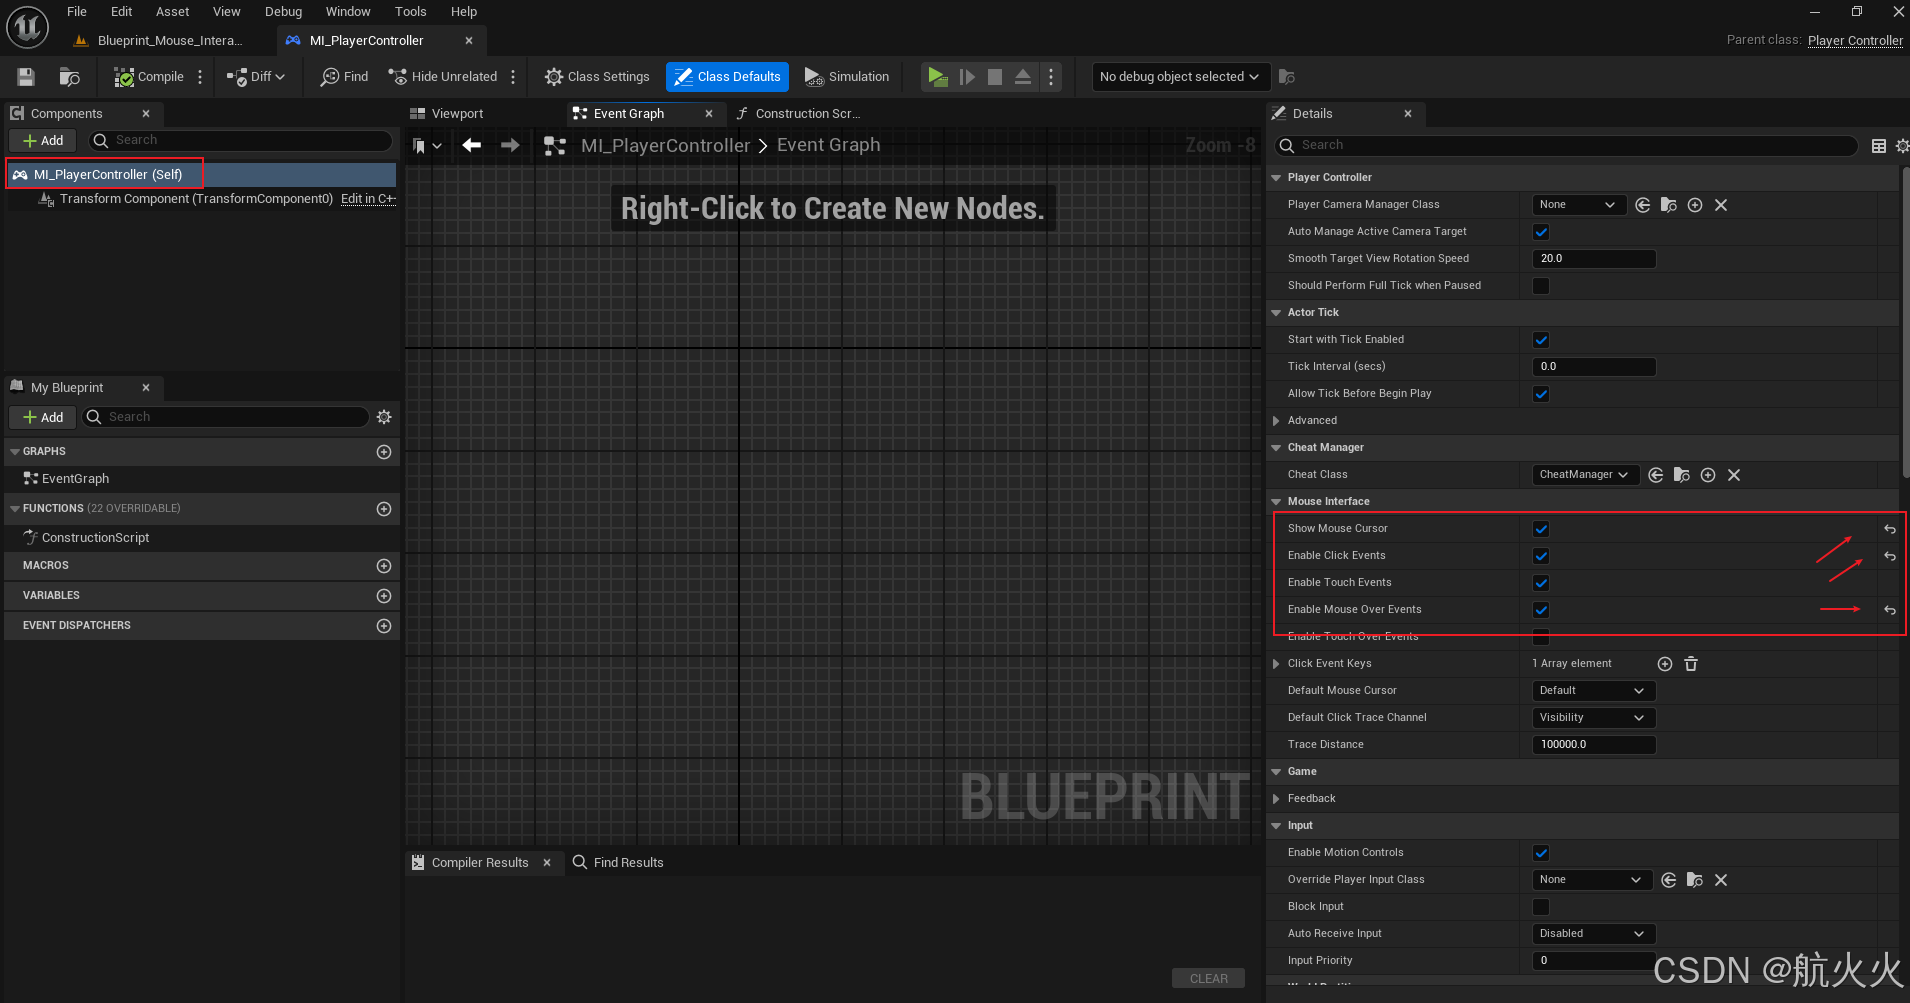Toggle Hide Unrelated nodes
The width and height of the screenshot is (1910, 1003).
443,77
